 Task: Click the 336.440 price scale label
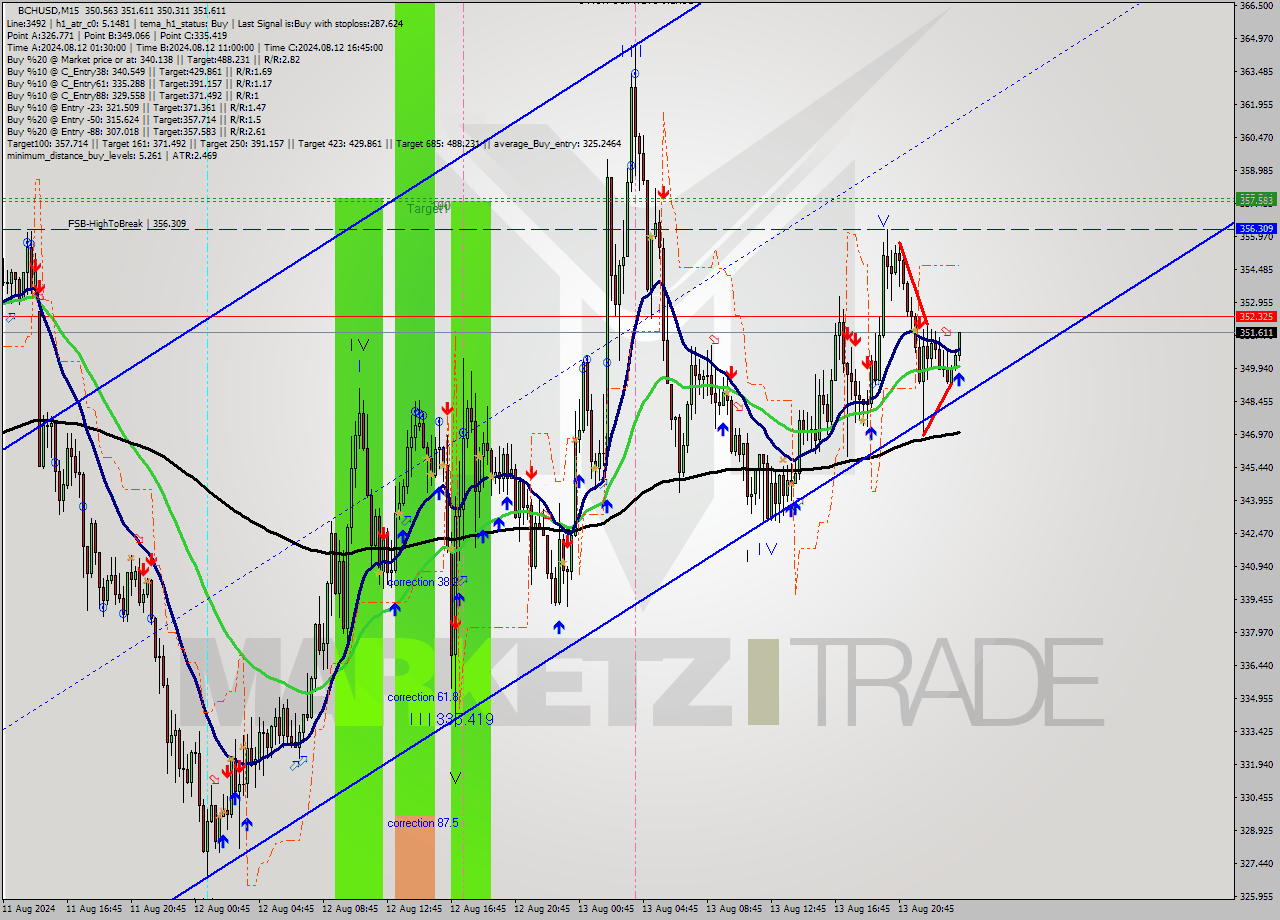click(x=1256, y=666)
